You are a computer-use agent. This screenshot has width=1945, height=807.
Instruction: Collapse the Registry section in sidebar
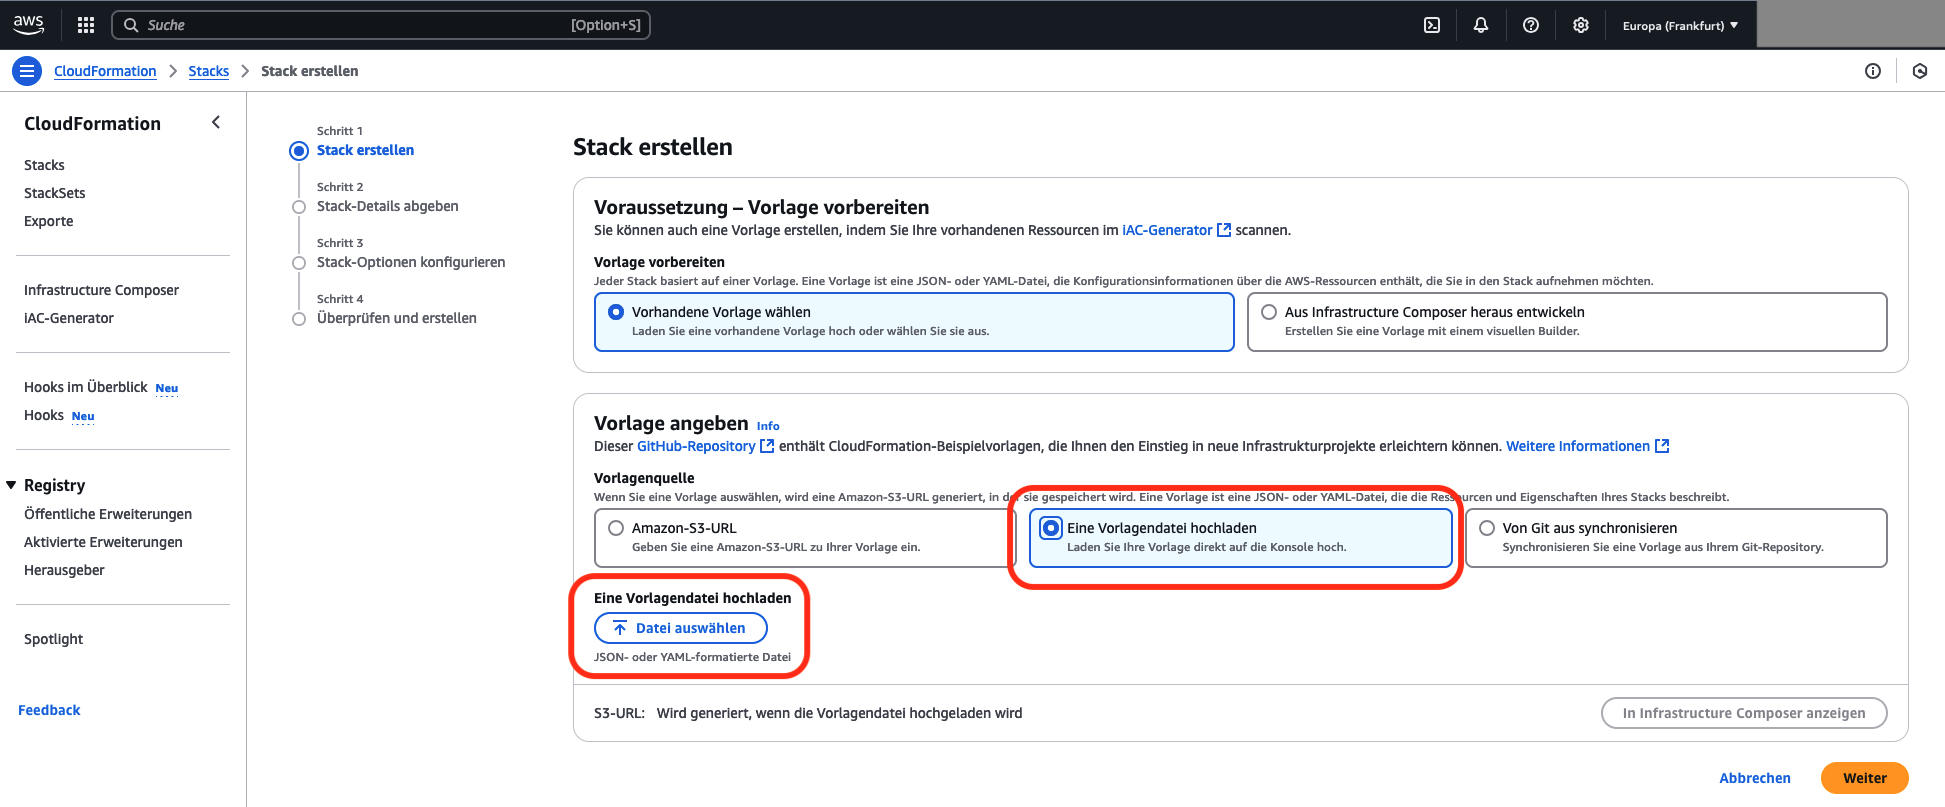pyautogui.click(x=12, y=485)
